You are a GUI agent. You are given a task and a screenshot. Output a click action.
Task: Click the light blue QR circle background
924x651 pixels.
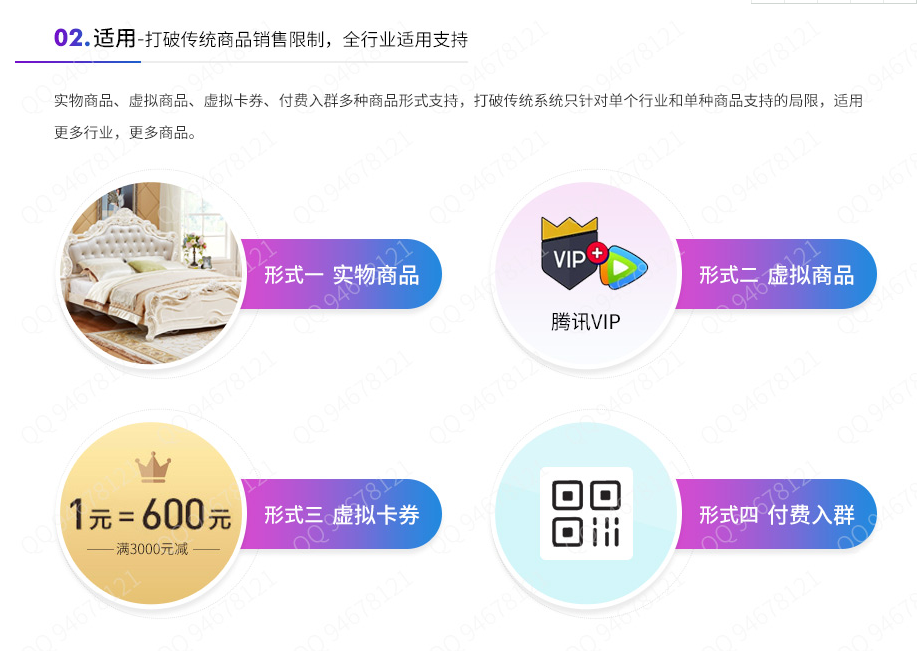586,513
